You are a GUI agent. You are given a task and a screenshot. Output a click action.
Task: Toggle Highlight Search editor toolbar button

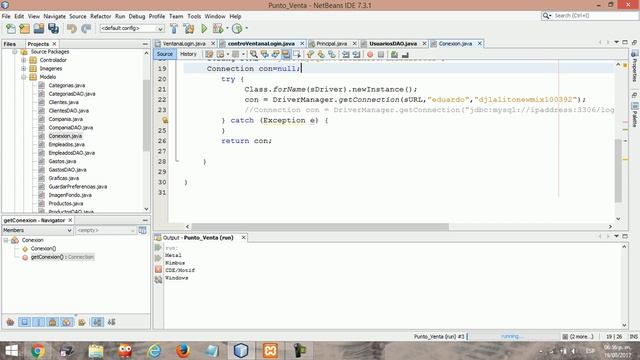tap(286, 54)
